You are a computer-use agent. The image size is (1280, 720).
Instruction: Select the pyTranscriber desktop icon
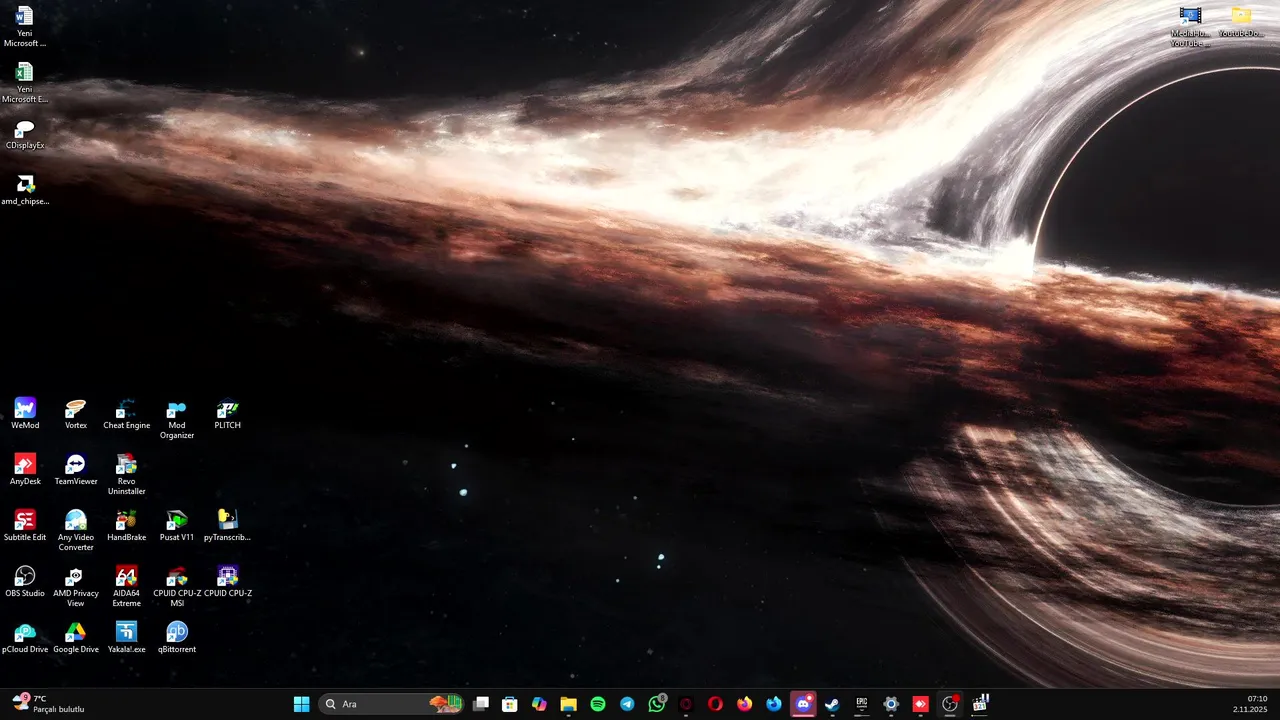point(228,525)
